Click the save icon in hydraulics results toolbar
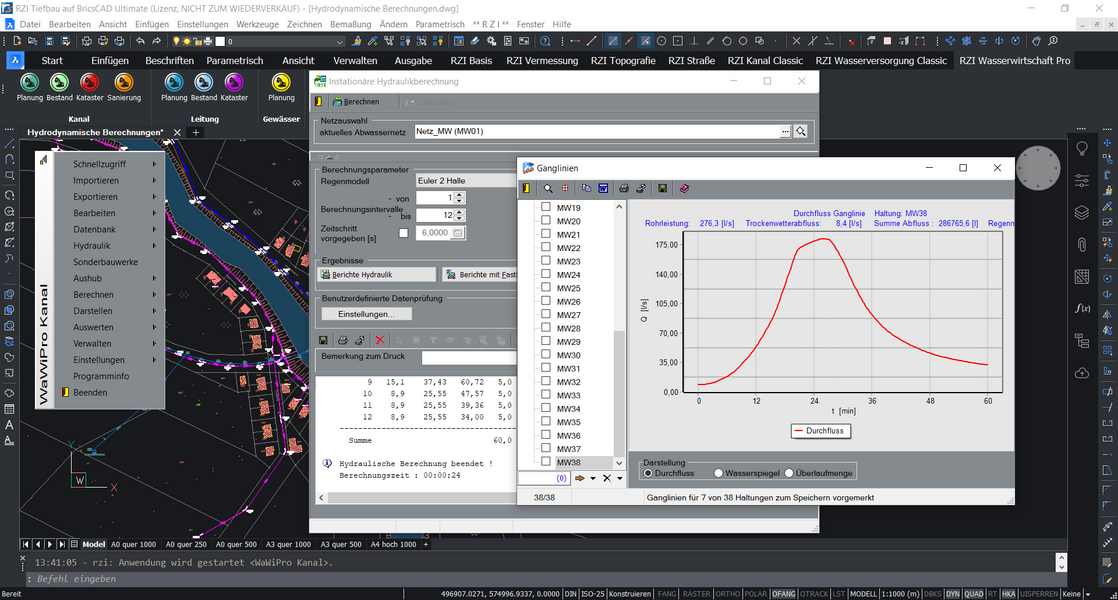1118x600 pixels. [323, 341]
